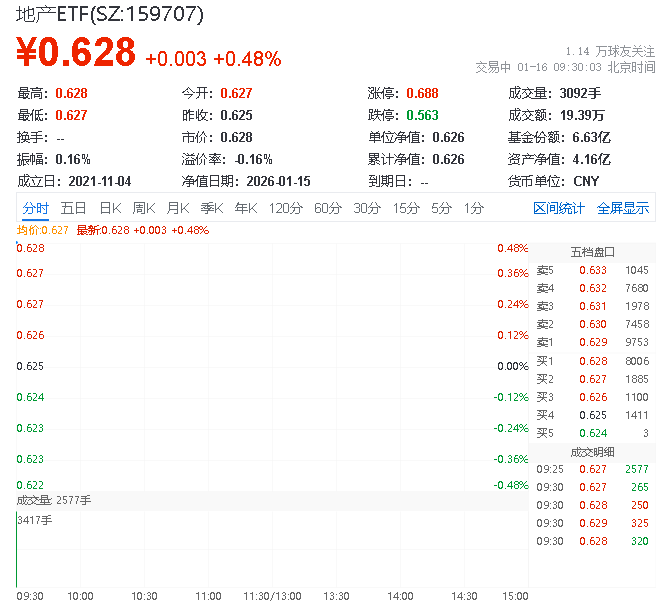Select the 五日 chart tab
Screen dimensions: 656x615
73,208
